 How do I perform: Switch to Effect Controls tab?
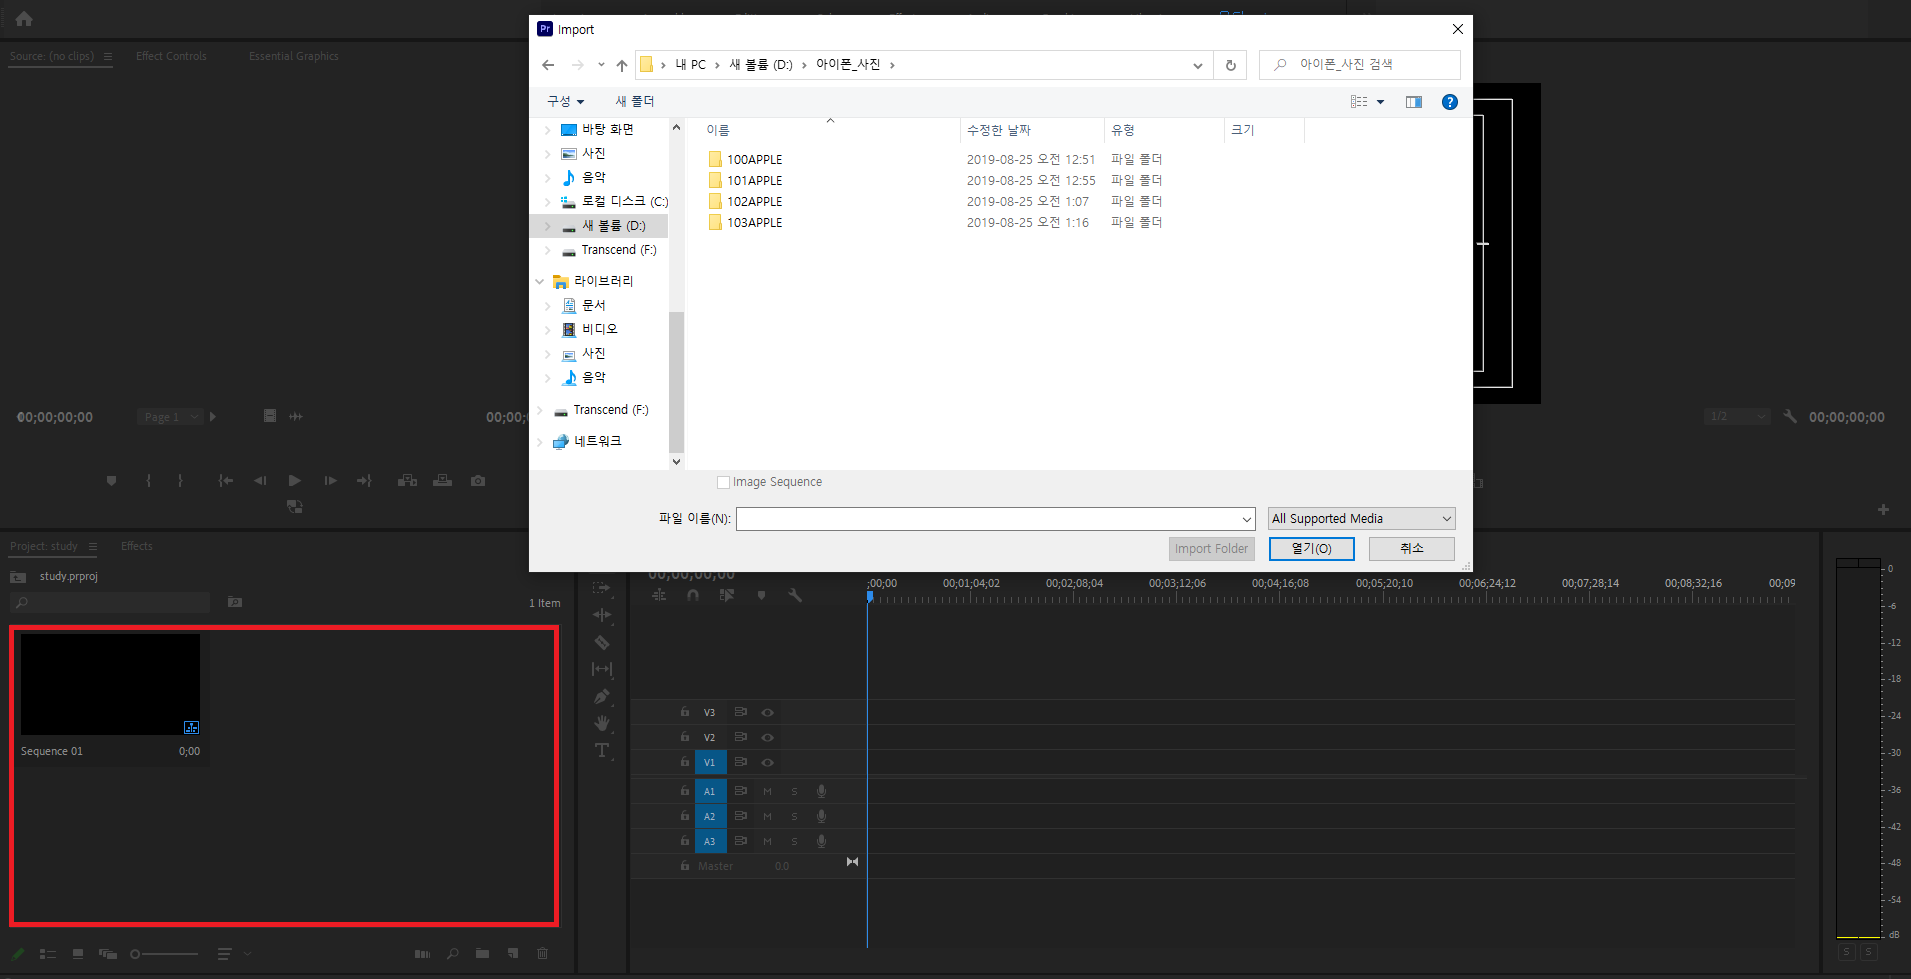click(171, 56)
